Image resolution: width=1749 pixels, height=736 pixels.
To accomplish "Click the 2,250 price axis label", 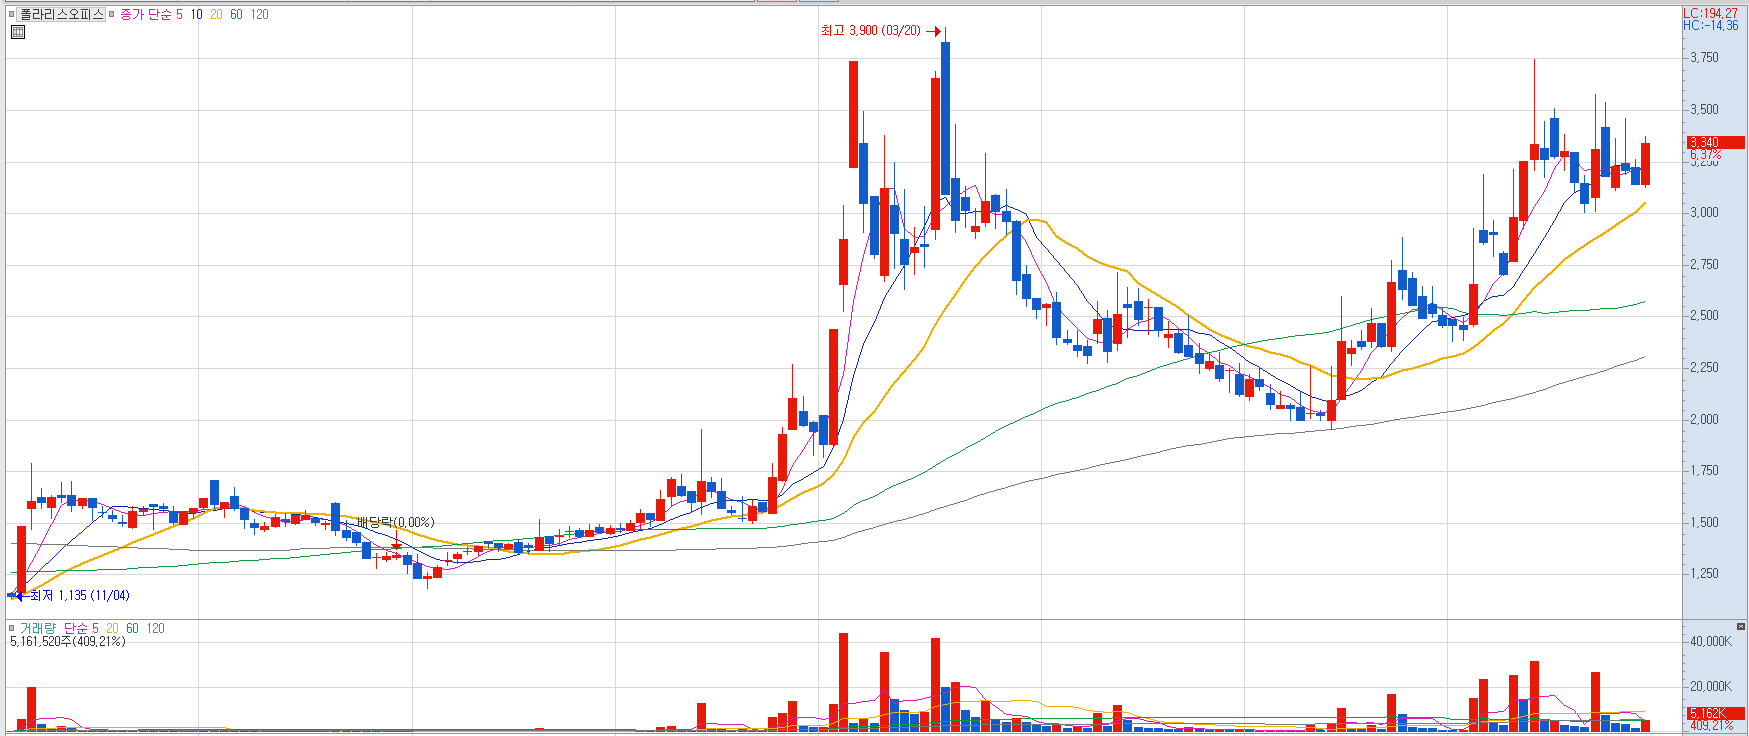I will (1704, 368).
